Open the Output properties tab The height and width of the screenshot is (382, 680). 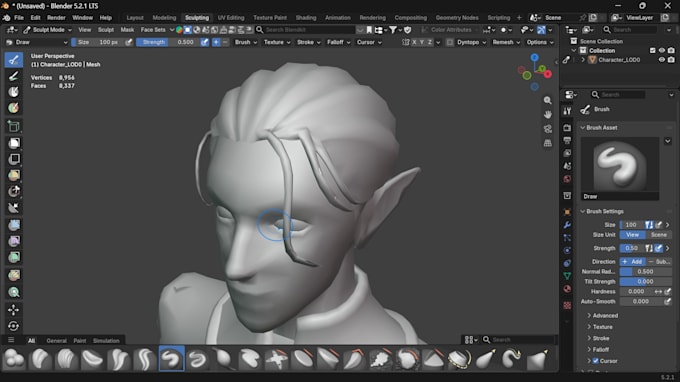pos(567,140)
